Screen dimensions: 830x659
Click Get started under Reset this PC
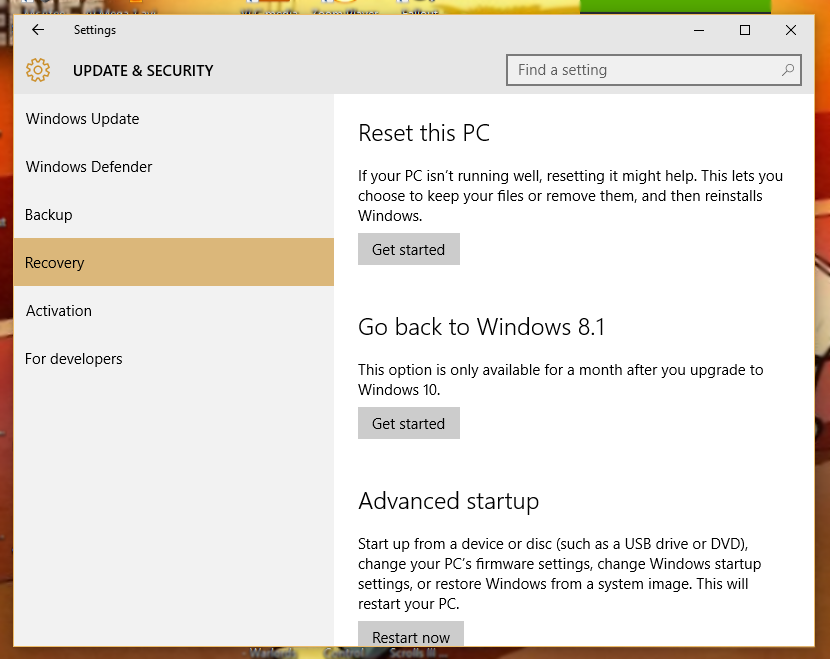pos(409,249)
